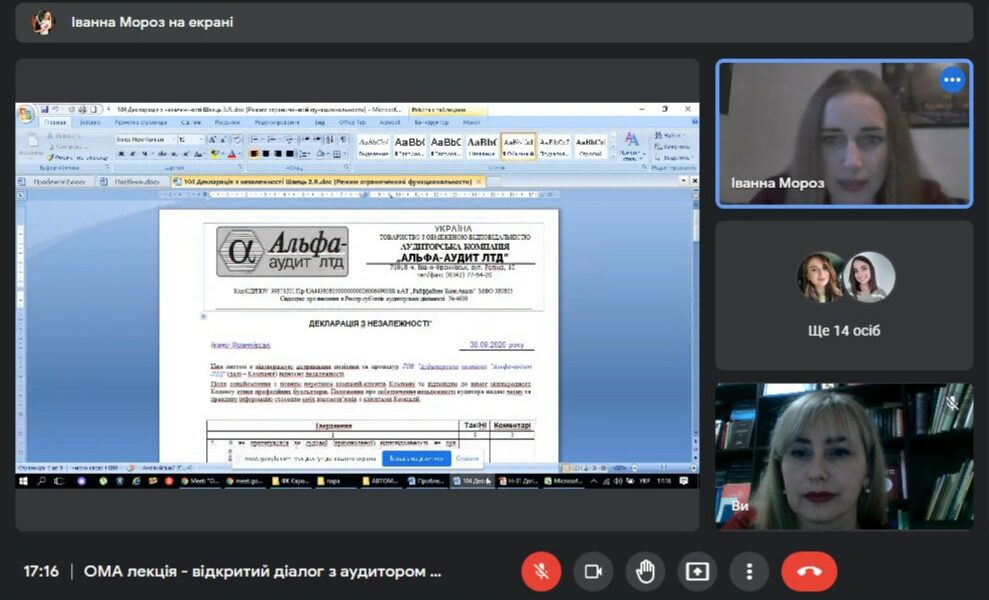Open Meet's three-dot more options menu

point(749,572)
